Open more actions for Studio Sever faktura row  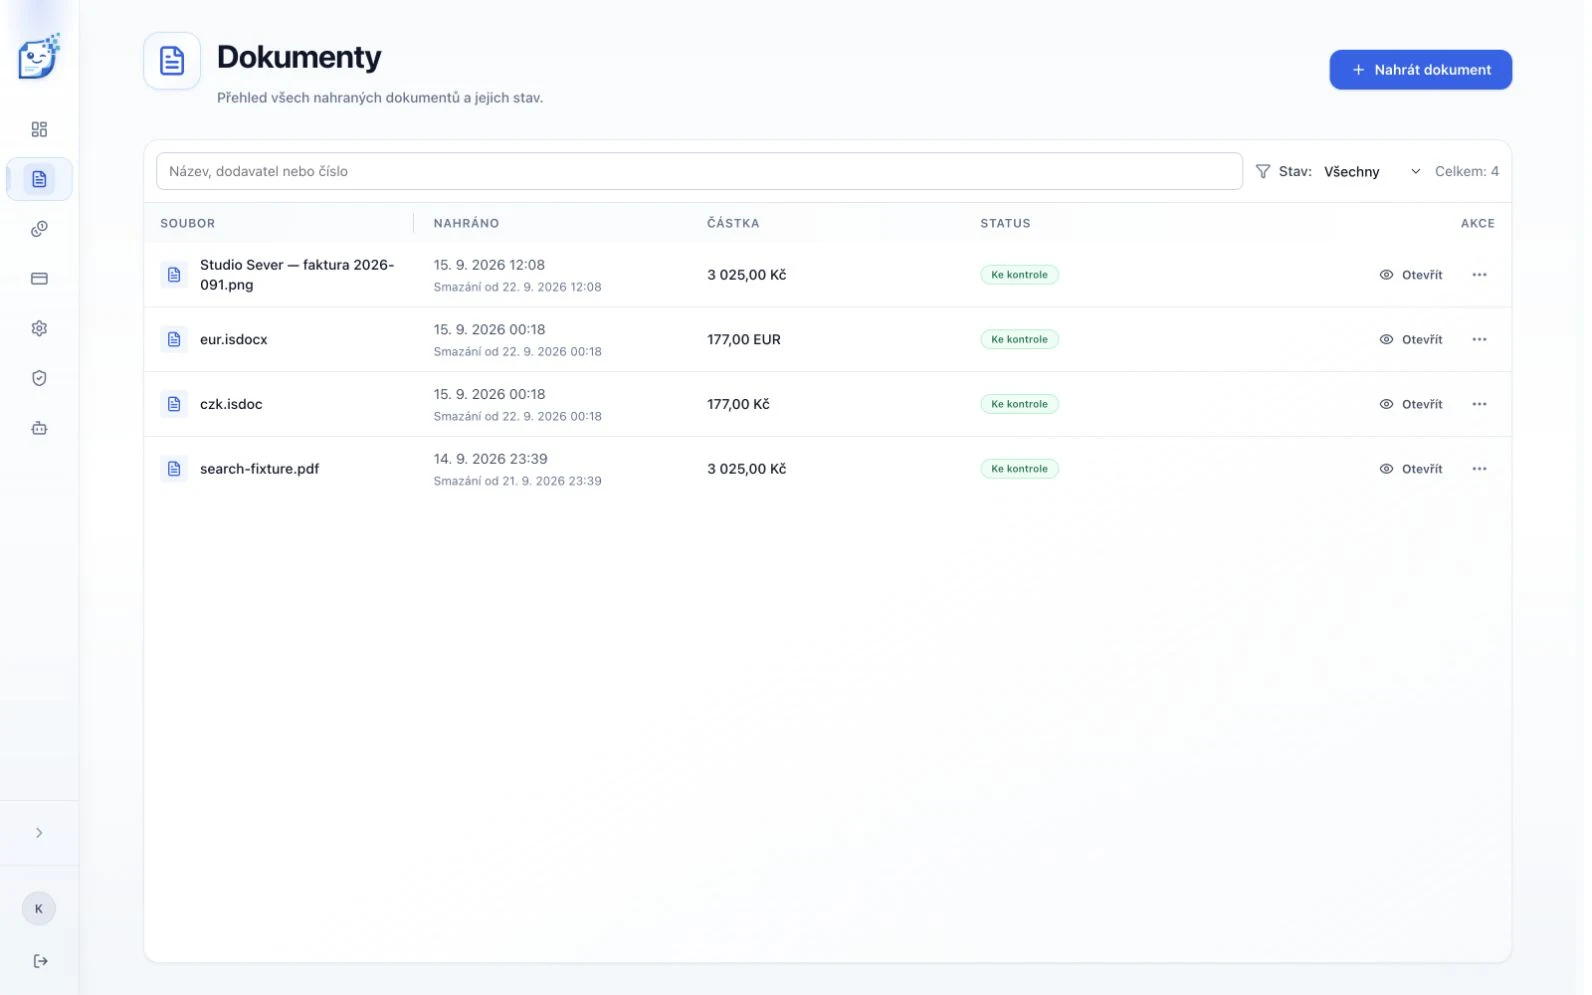tap(1479, 275)
